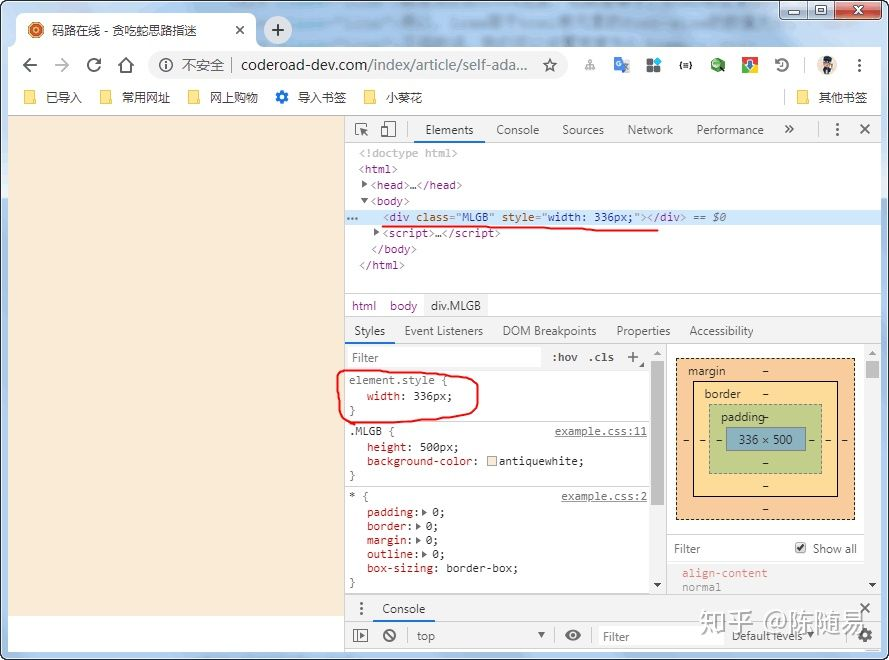This screenshot has height=660, width=889.
Task: Bookmark this page with the star icon
Action: click(x=549, y=65)
